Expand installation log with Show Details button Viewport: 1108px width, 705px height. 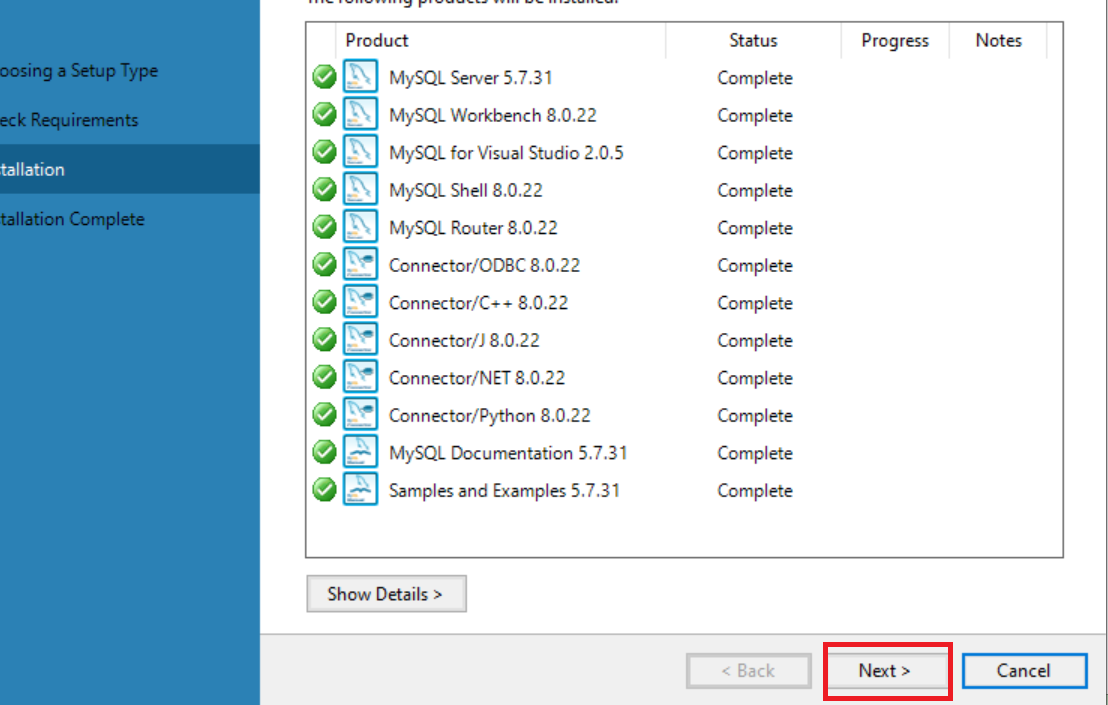point(386,593)
